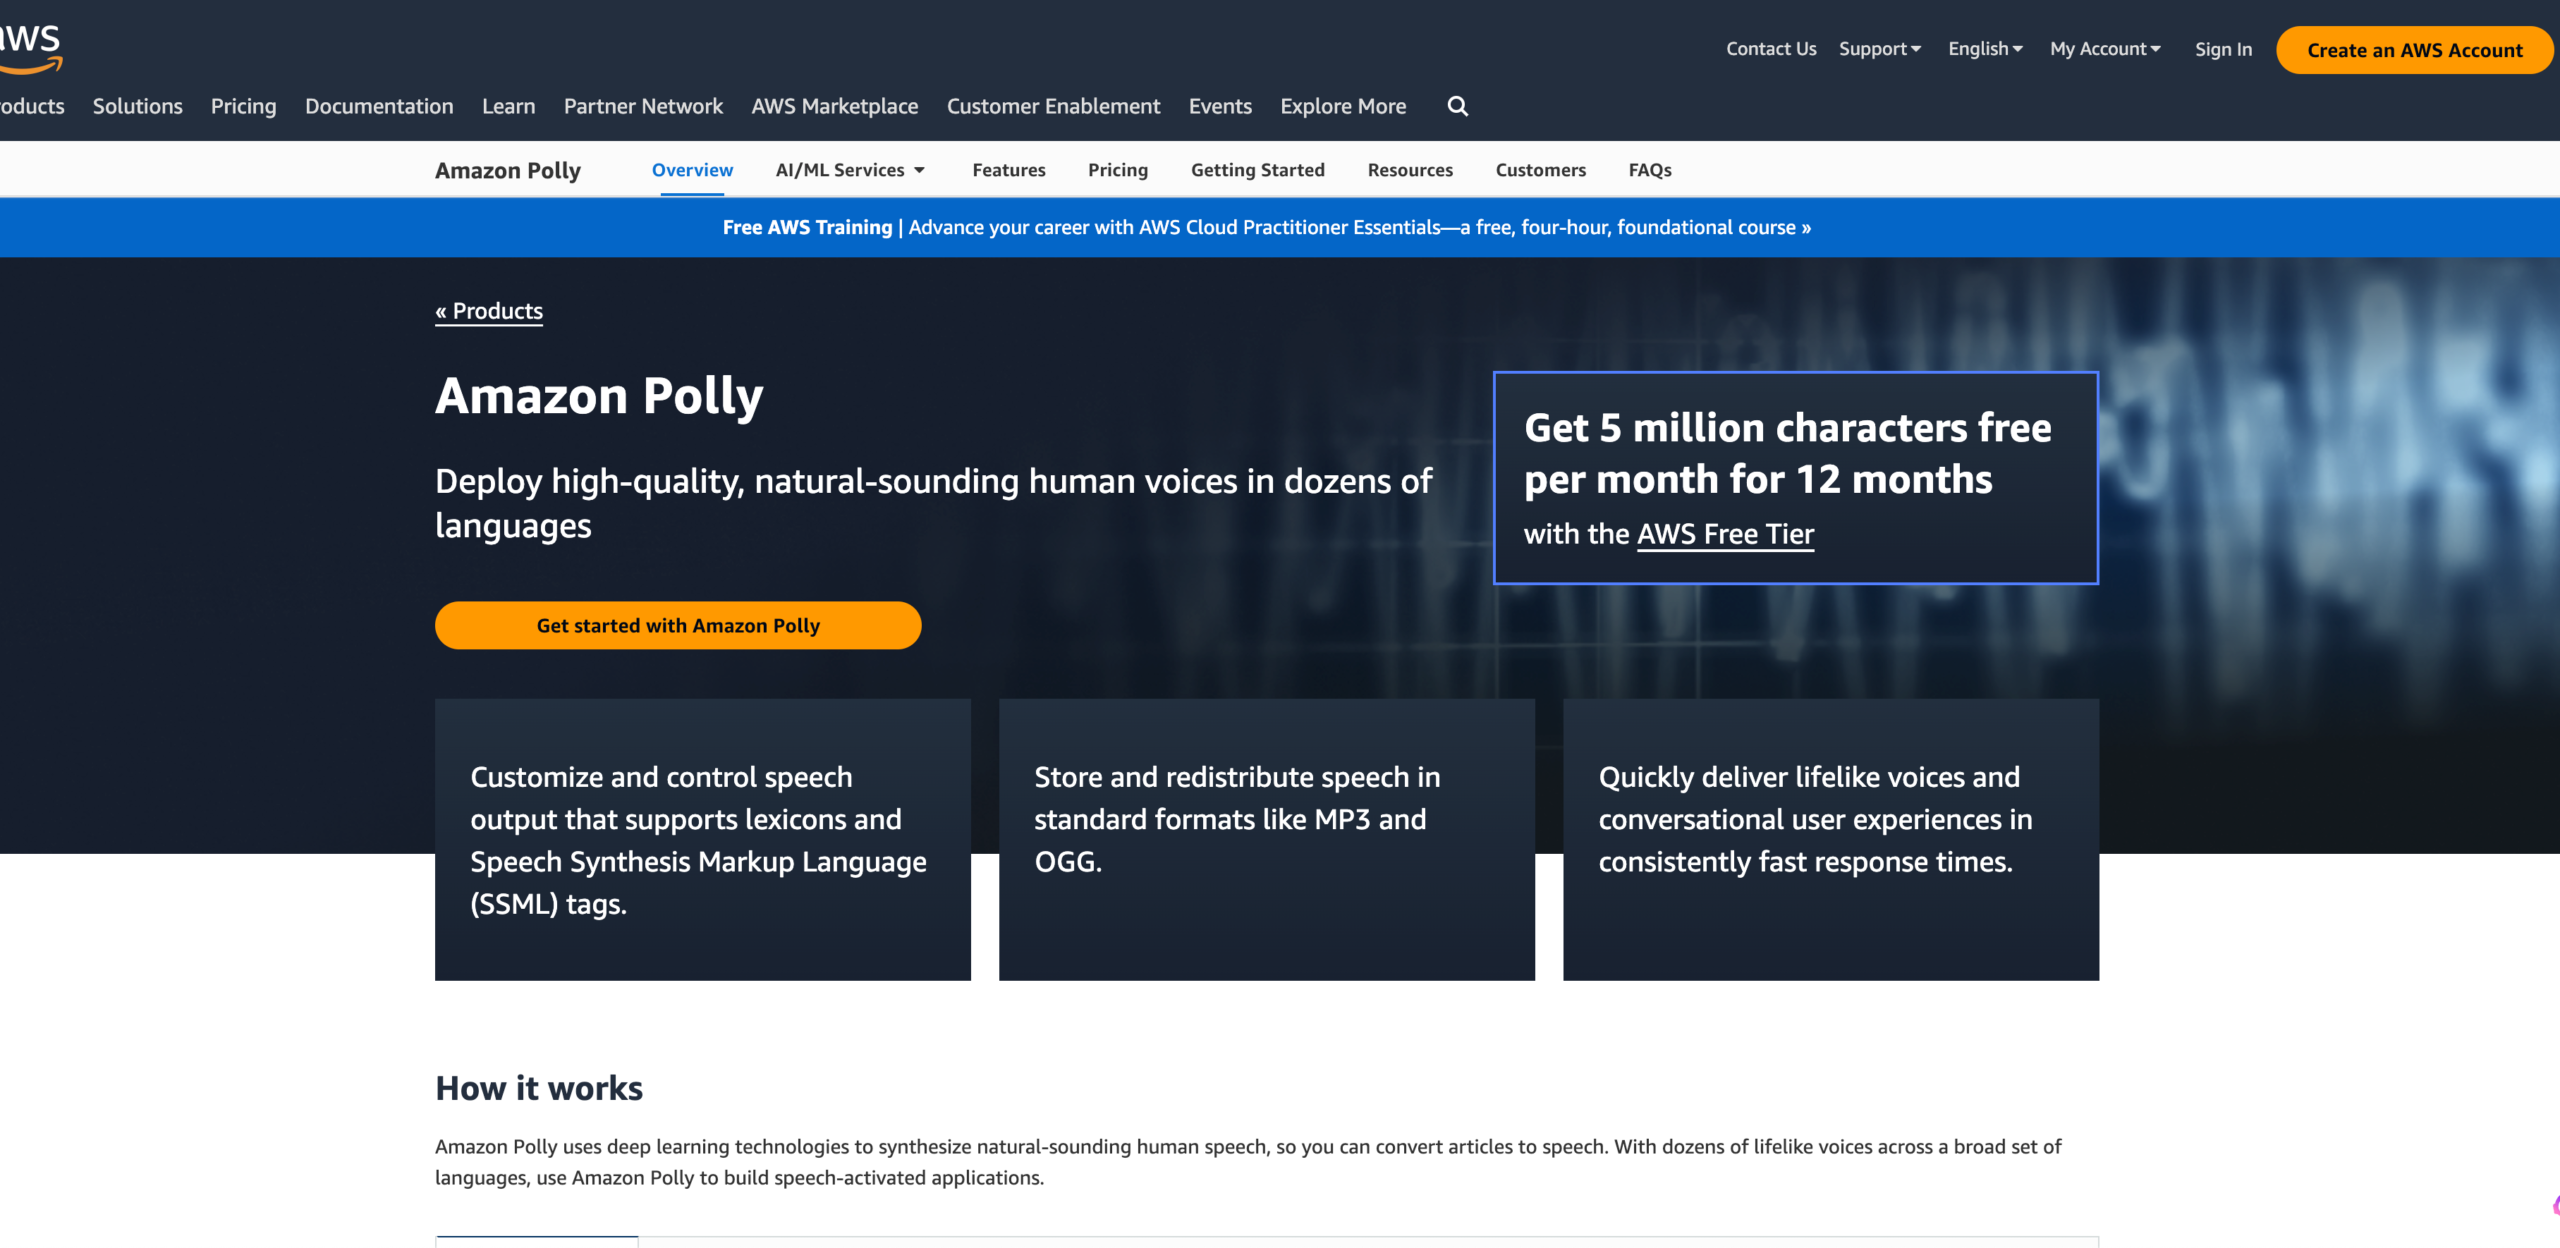
Task: Expand the My Account menu
Action: pyautogui.click(x=2104, y=49)
